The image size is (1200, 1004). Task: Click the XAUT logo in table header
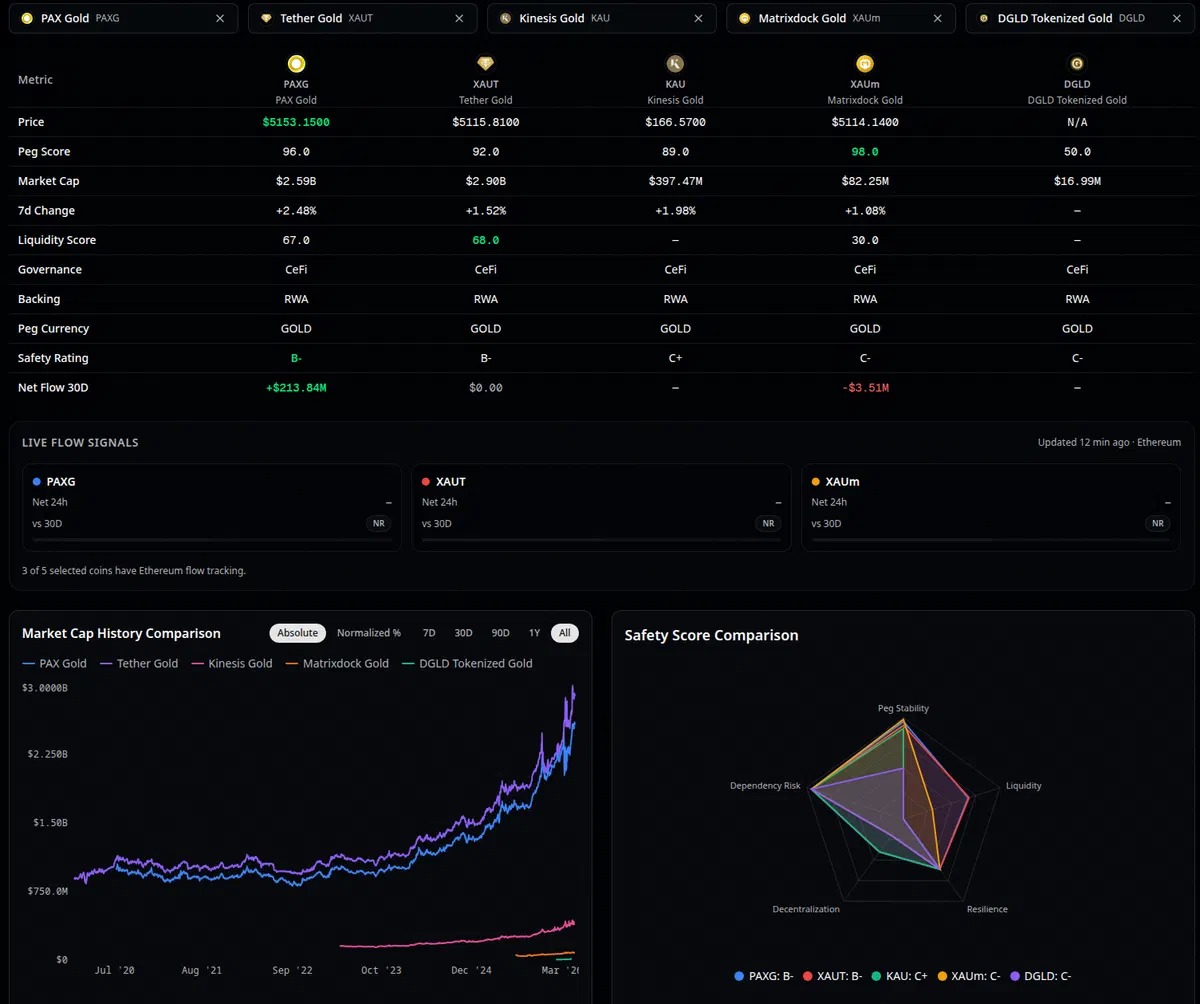(x=486, y=64)
